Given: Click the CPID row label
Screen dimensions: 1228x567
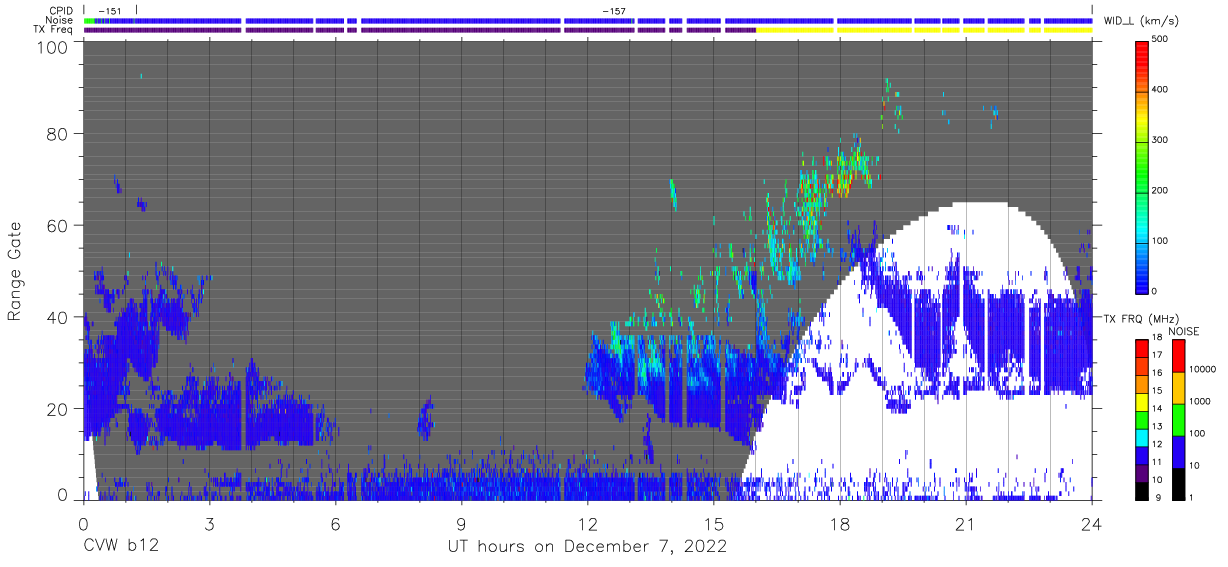Looking at the screenshot, I should click(62, 11).
